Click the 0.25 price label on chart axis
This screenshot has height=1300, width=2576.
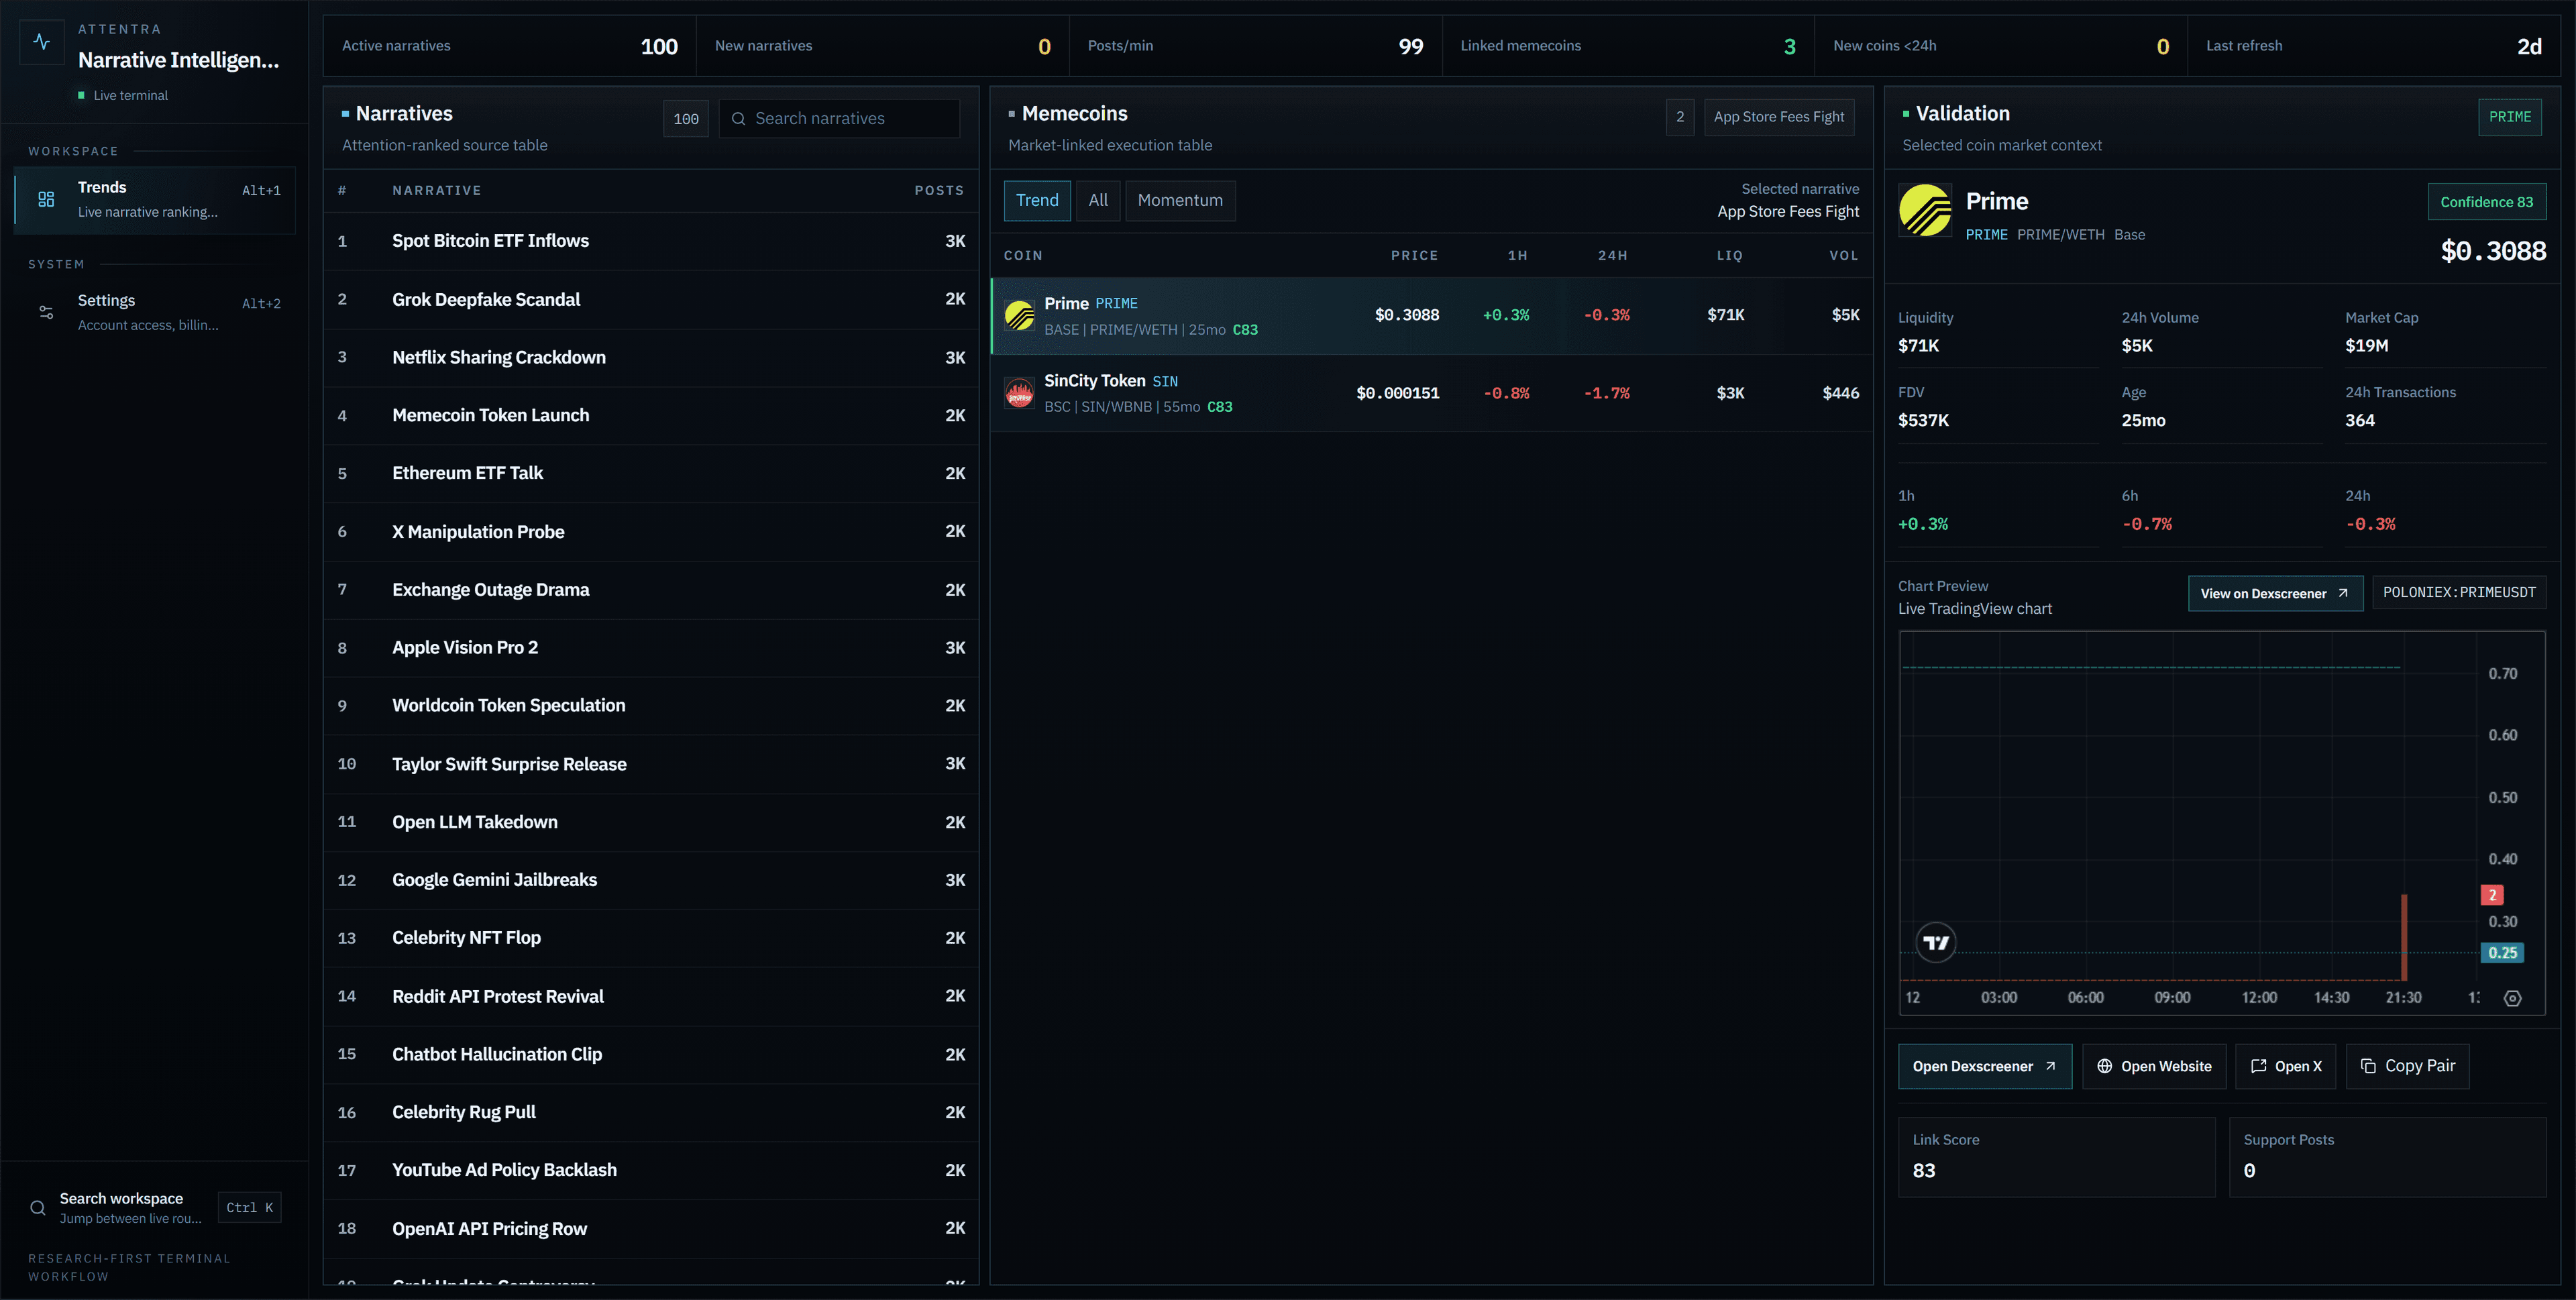2502,953
